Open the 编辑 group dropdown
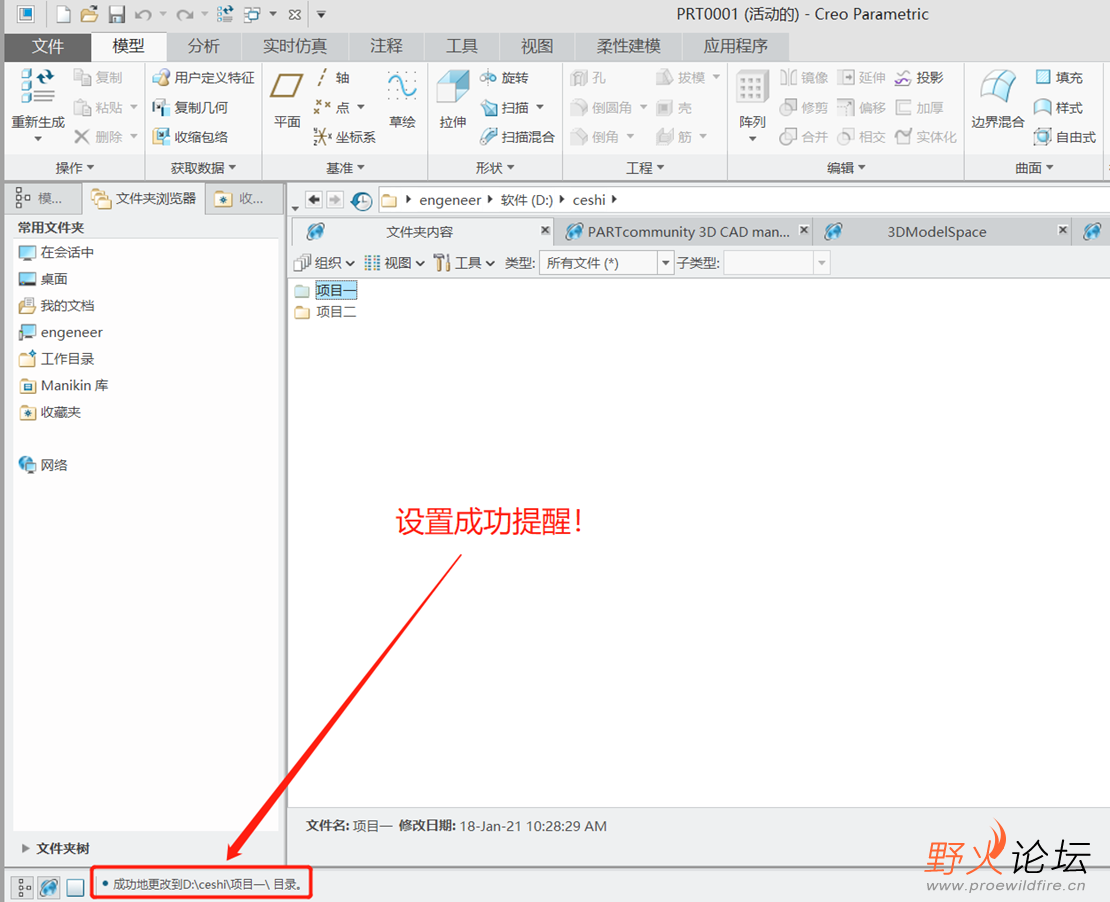Image resolution: width=1110 pixels, height=902 pixels. (x=846, y=168)
